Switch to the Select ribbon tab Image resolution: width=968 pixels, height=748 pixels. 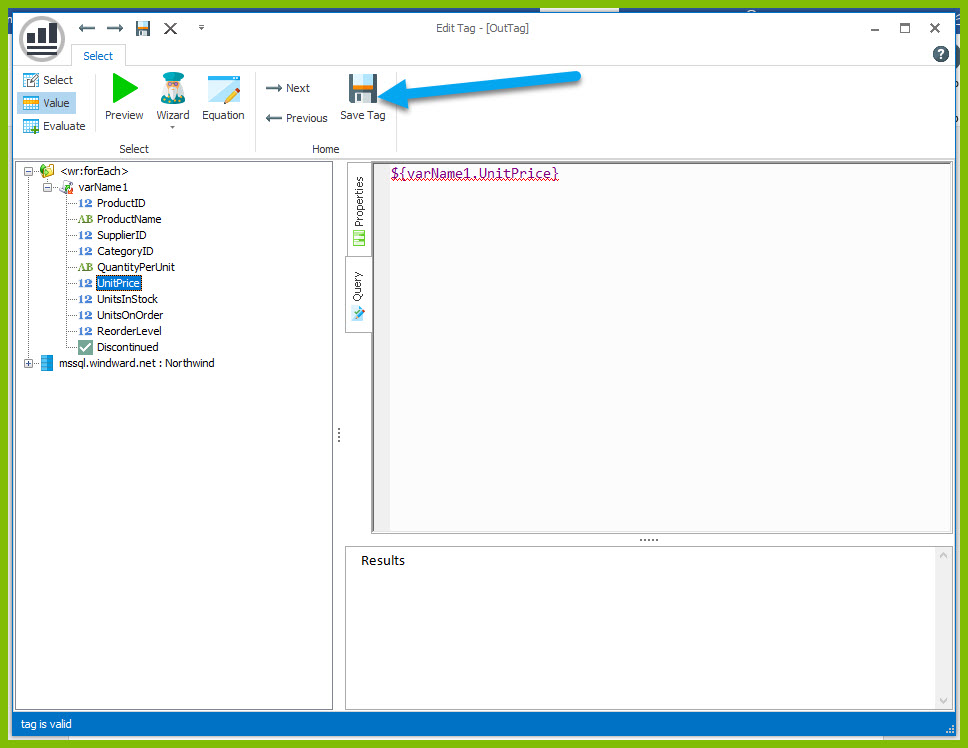tap(98, 56)
